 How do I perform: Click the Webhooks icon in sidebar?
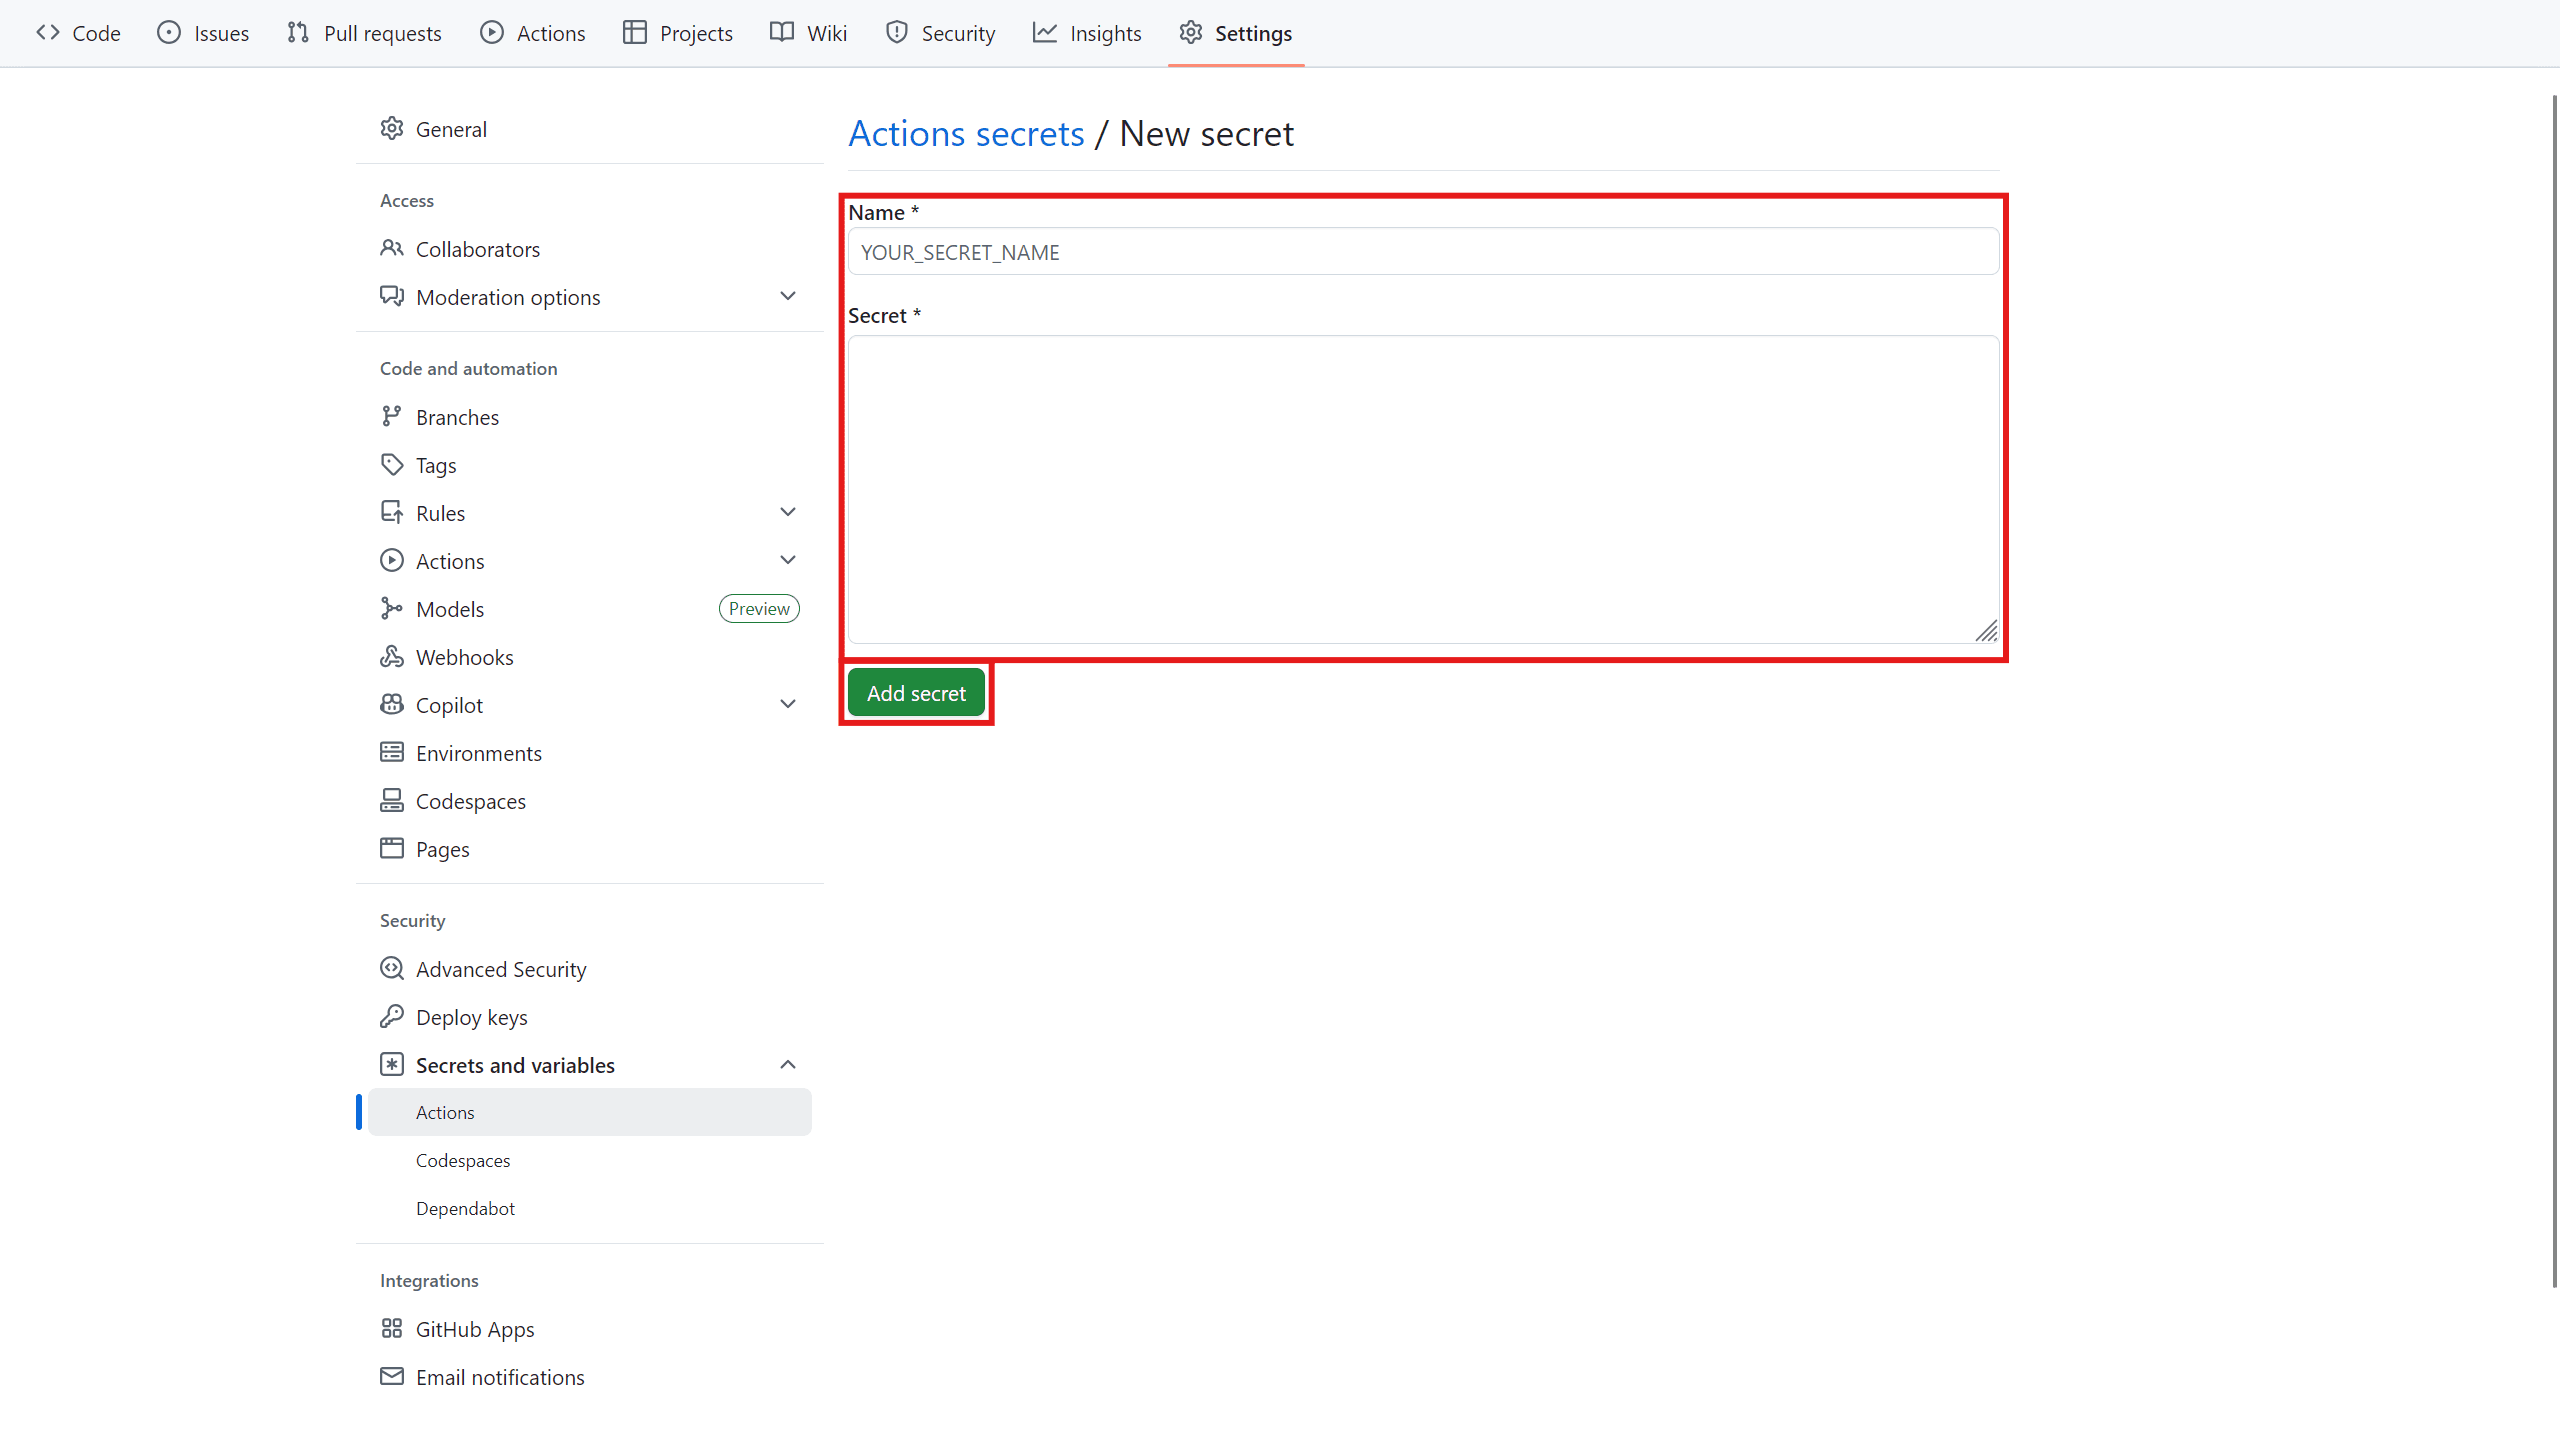click(391, 656)
